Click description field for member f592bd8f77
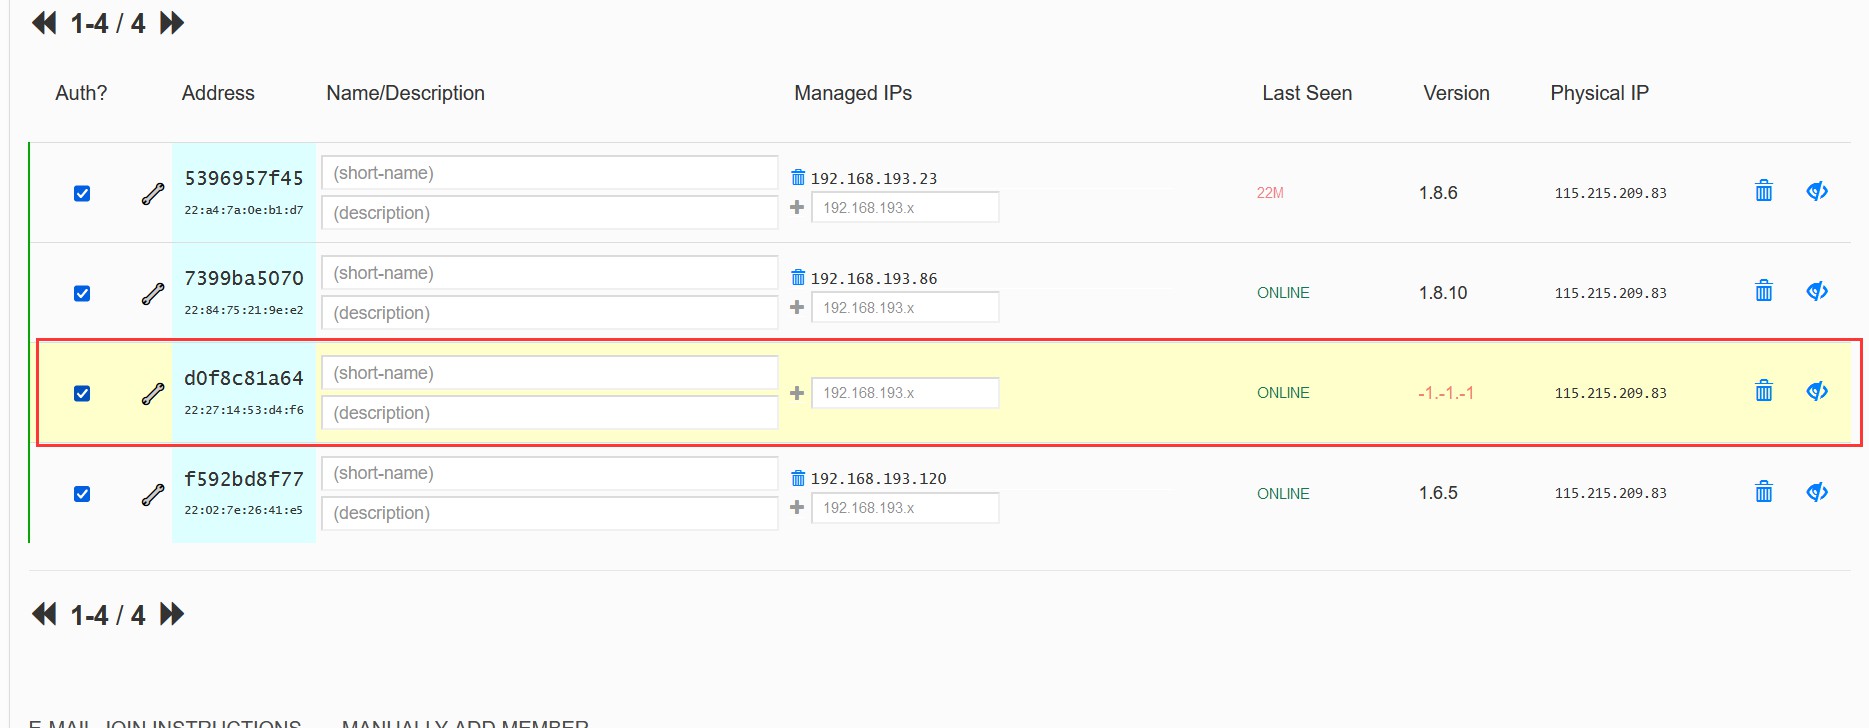Viewport: 1869px width, 728px height. coord(549,513)
